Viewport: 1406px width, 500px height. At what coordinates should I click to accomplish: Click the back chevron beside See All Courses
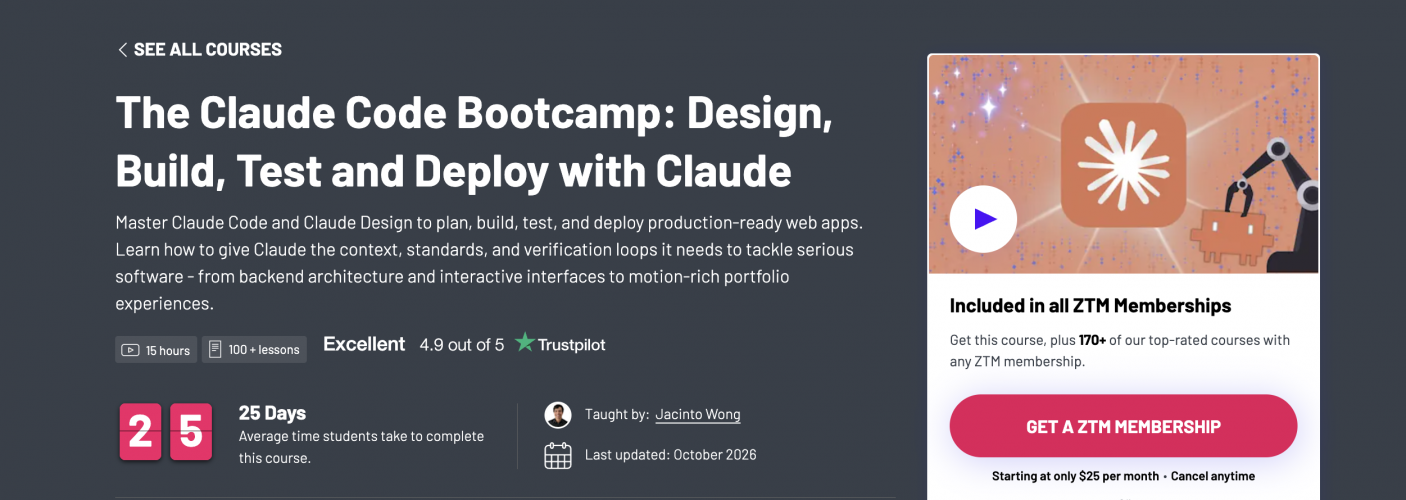[x=122, y=50]
